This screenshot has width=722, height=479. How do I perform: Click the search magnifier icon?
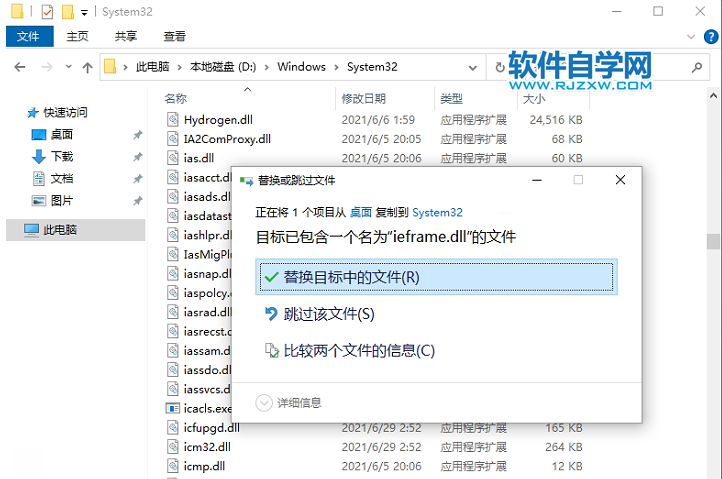click(x=697, y=68)
